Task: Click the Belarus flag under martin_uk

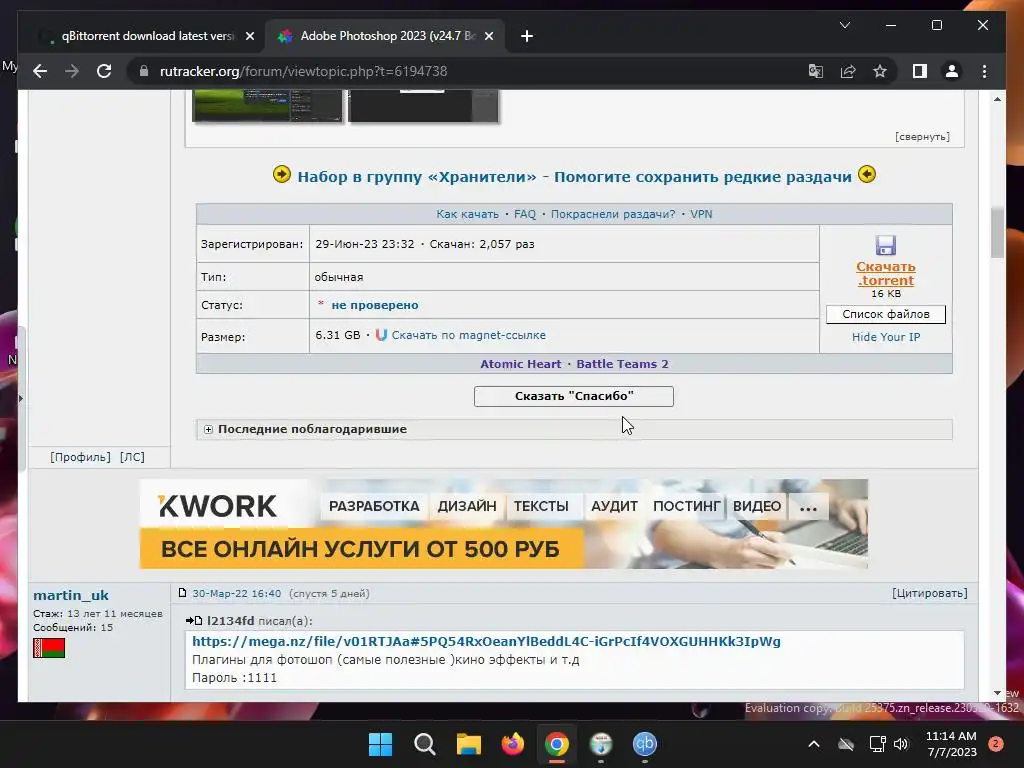Action: coord(49,648)
